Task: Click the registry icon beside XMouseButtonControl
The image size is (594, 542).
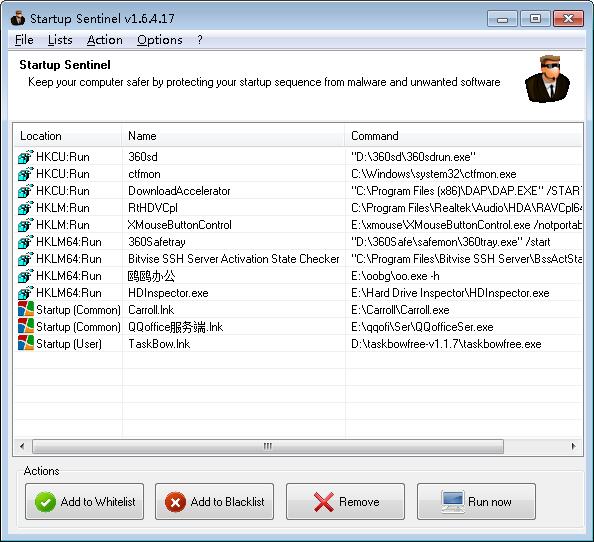Action: 26,225
